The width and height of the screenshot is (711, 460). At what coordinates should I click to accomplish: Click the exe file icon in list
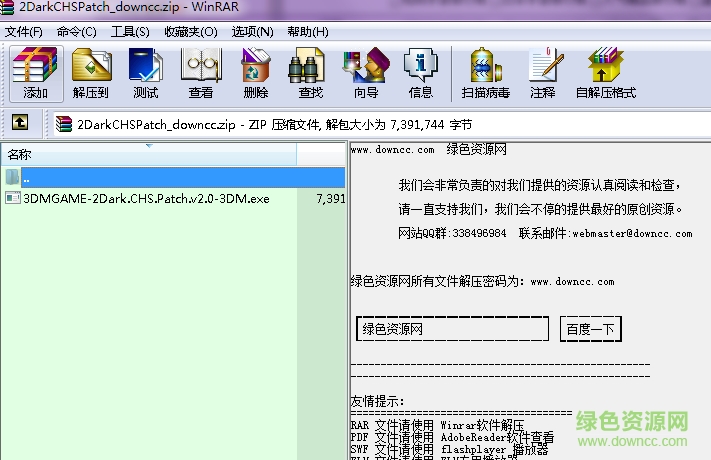pyautogui.click(x=13, y=198)
